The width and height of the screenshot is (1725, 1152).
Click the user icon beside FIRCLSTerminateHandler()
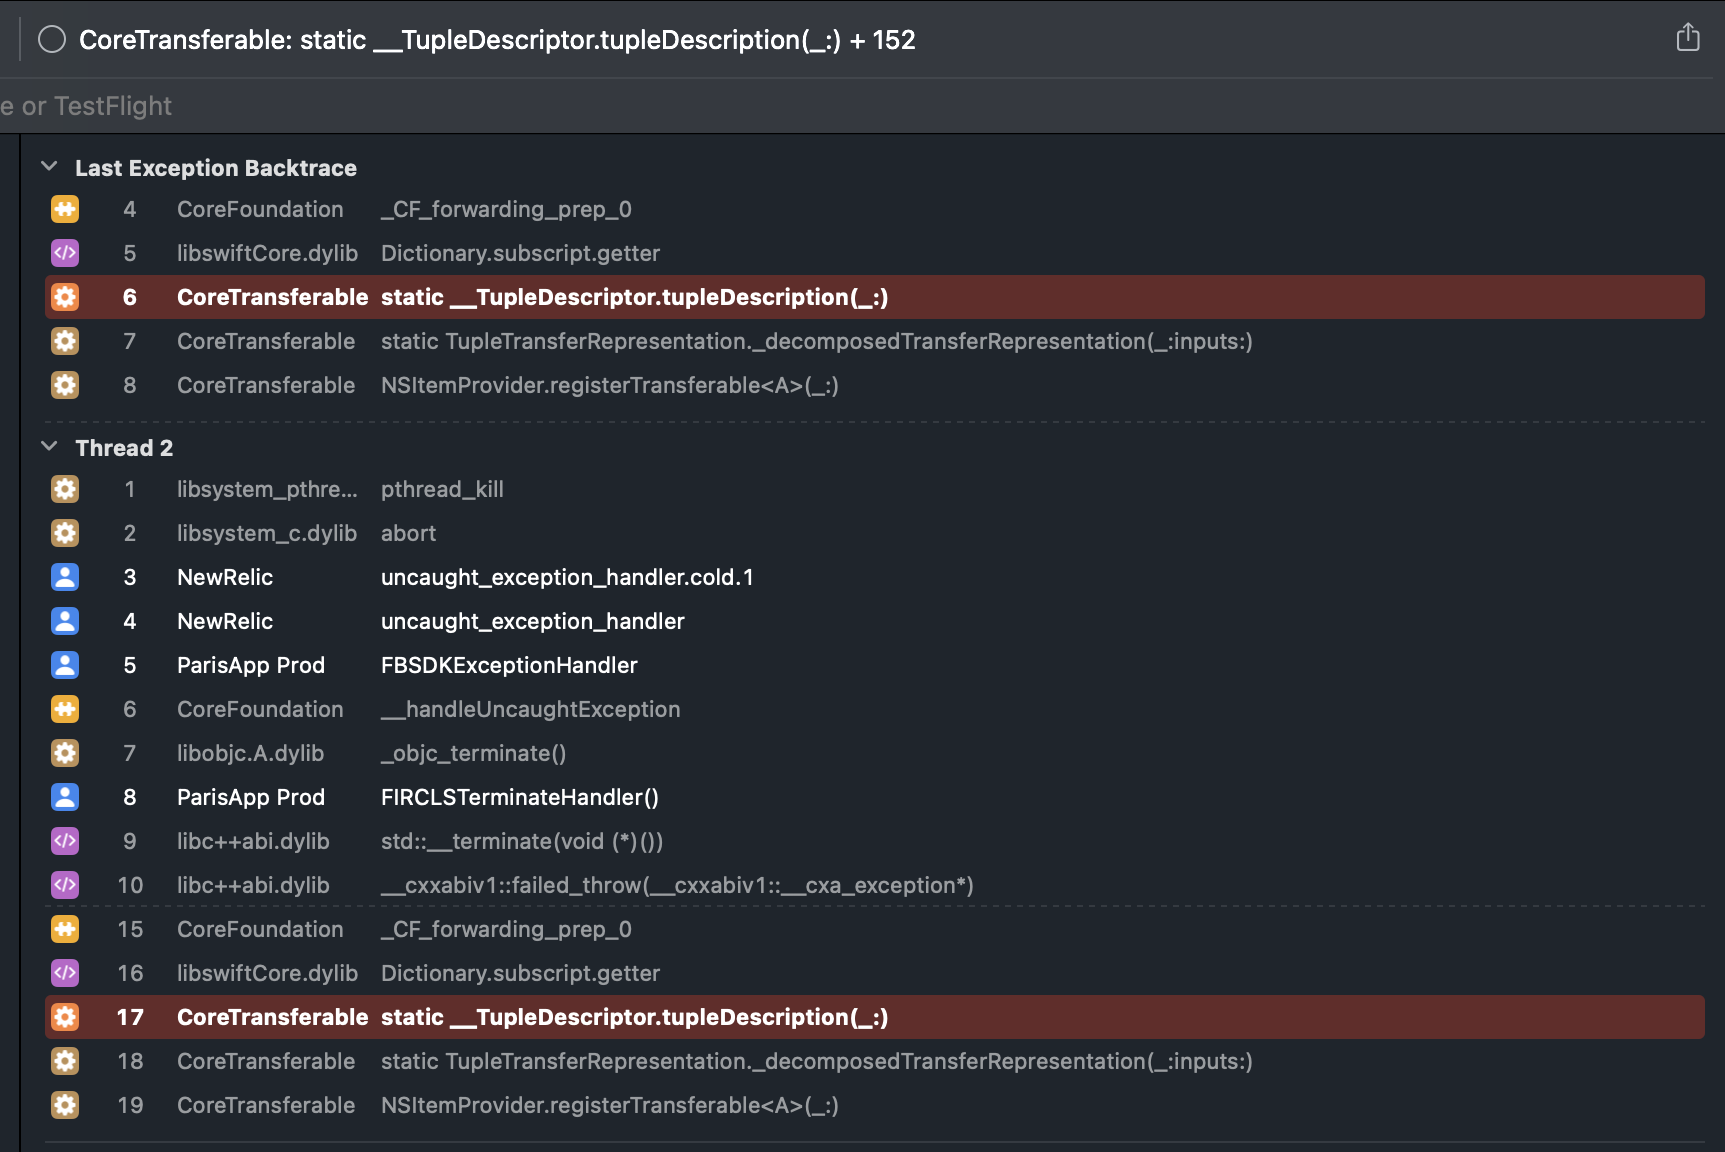65,797
